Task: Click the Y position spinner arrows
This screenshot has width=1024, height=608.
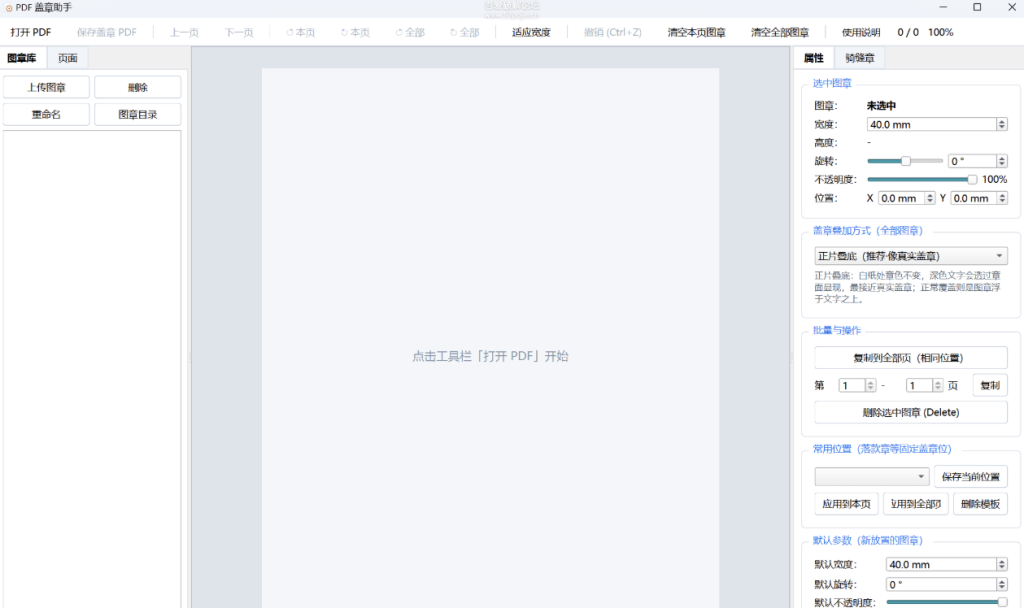Action: [1002, 198]
